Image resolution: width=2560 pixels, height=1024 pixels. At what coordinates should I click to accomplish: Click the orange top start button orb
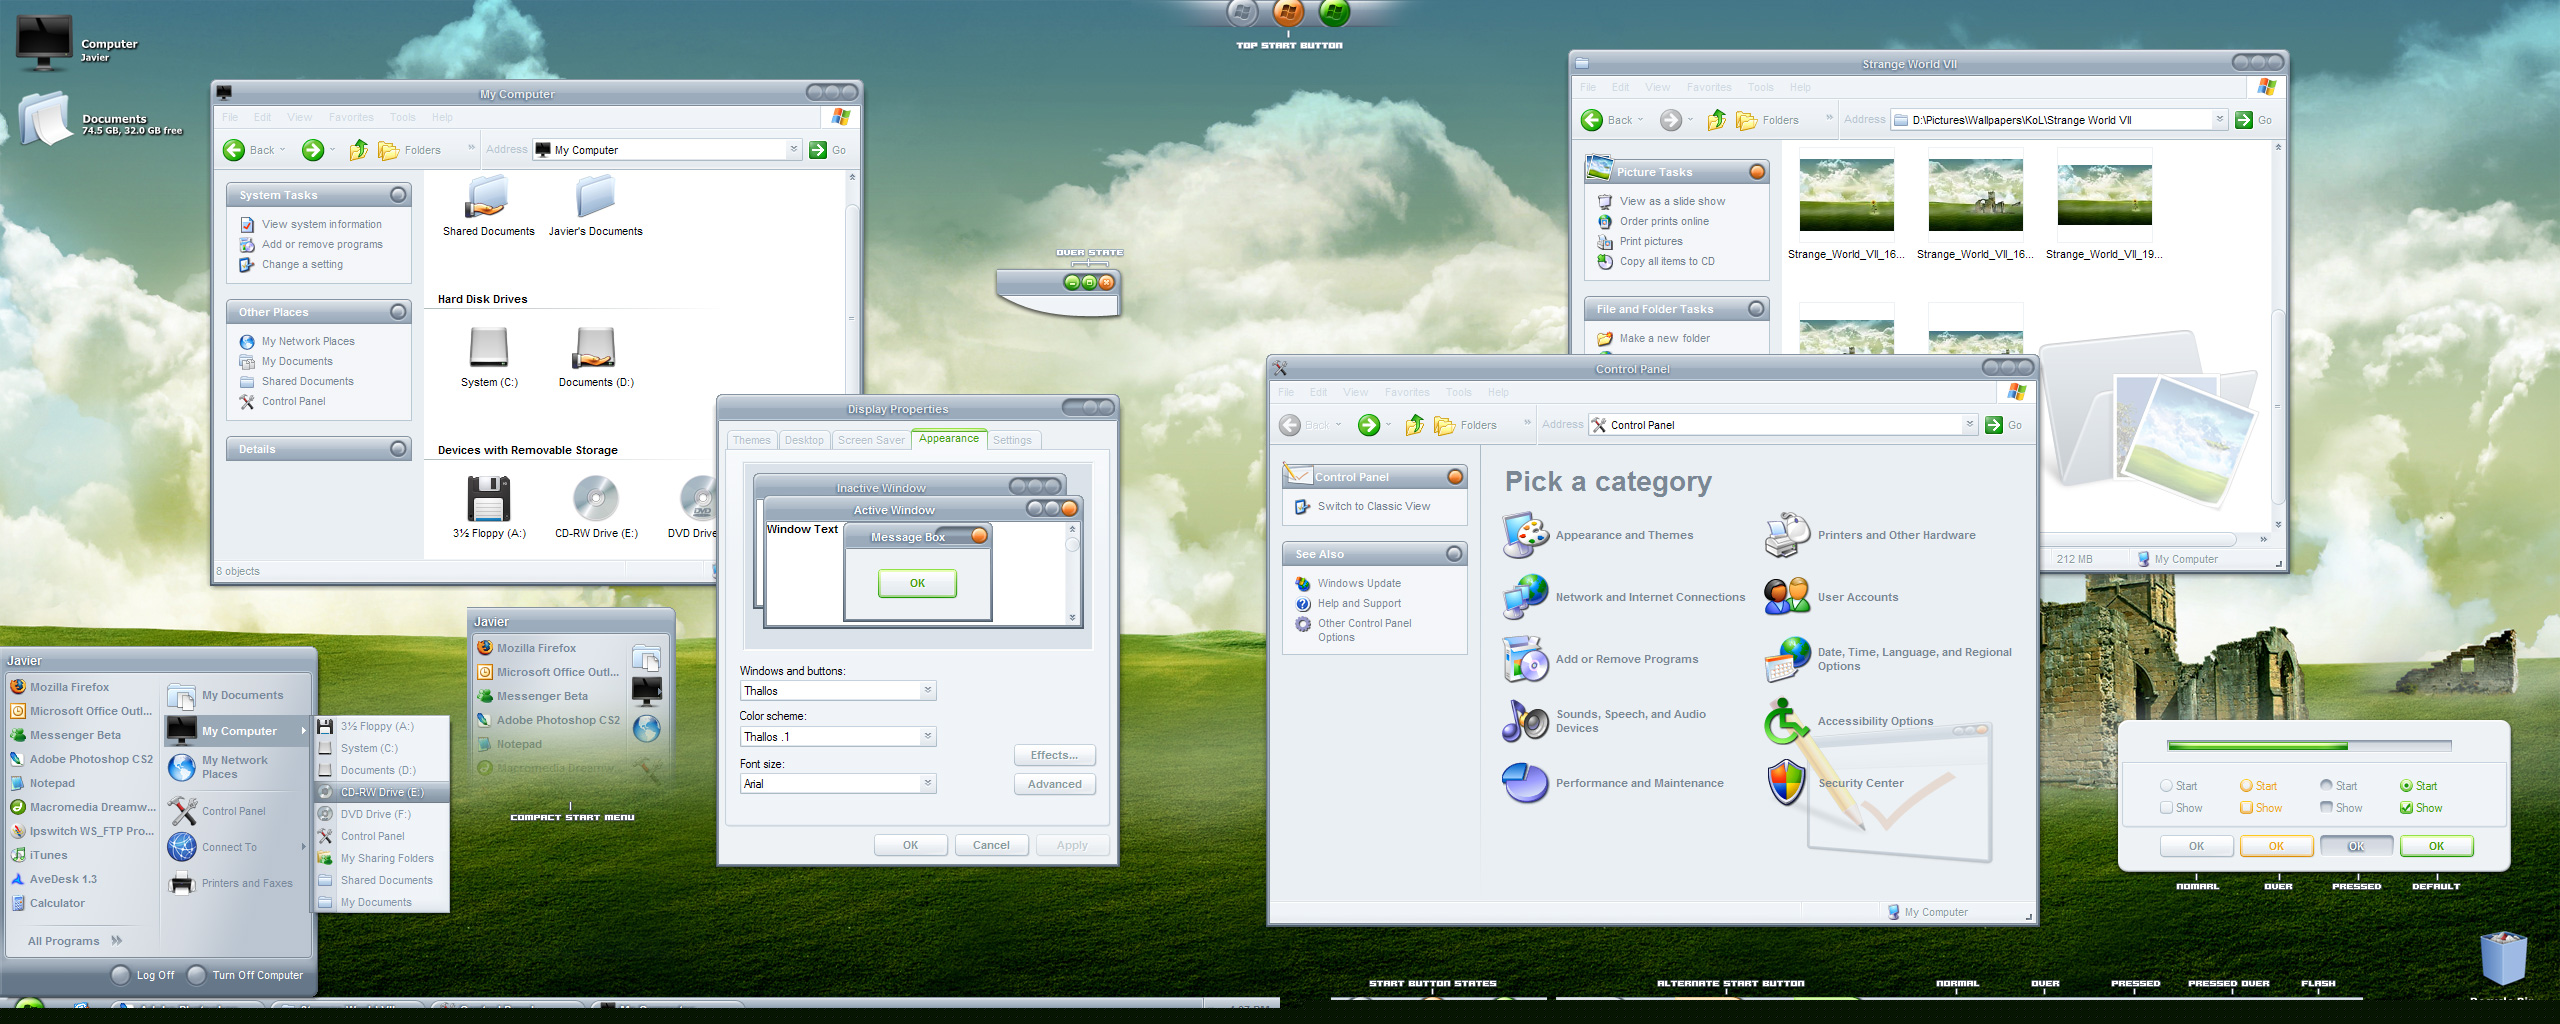(1288, 12)
